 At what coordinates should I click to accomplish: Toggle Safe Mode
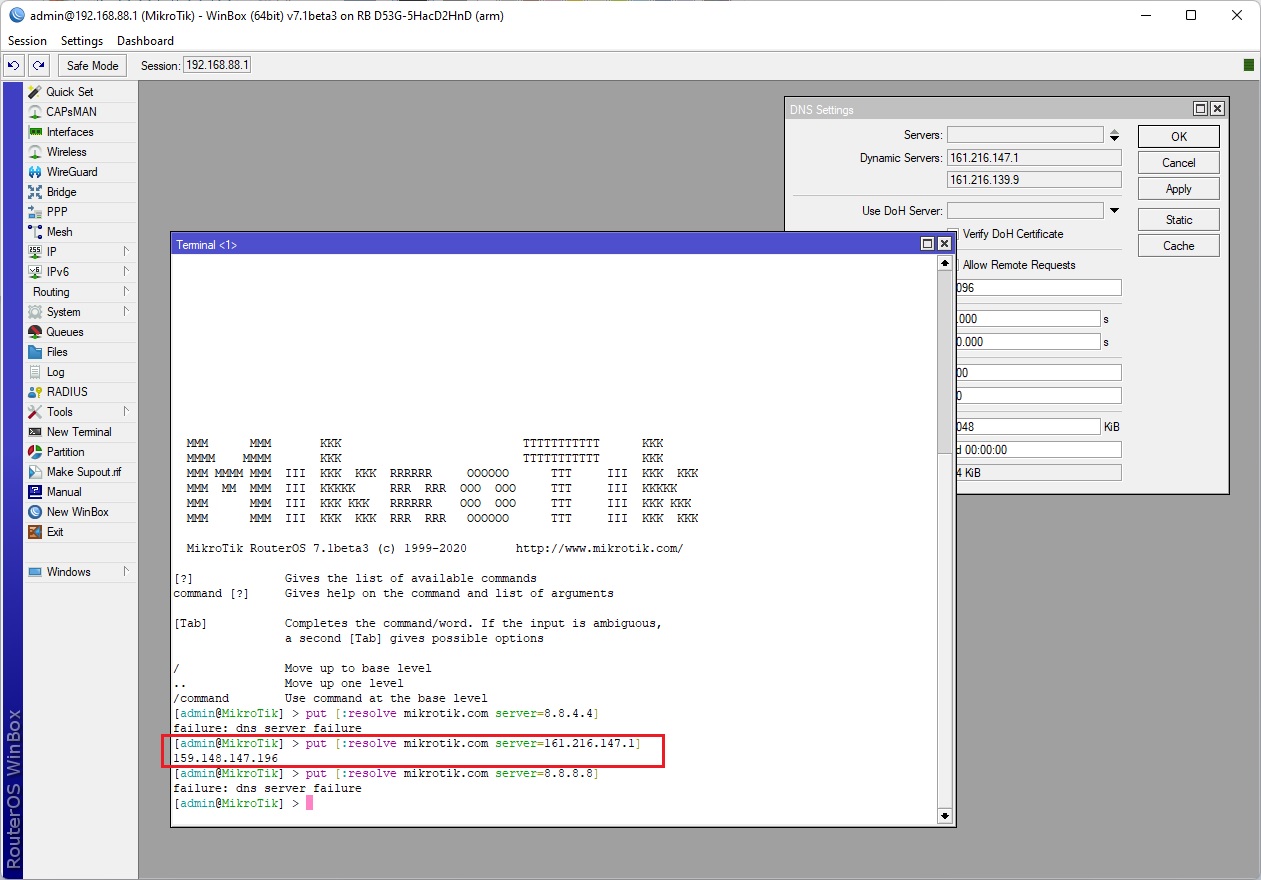92,66
